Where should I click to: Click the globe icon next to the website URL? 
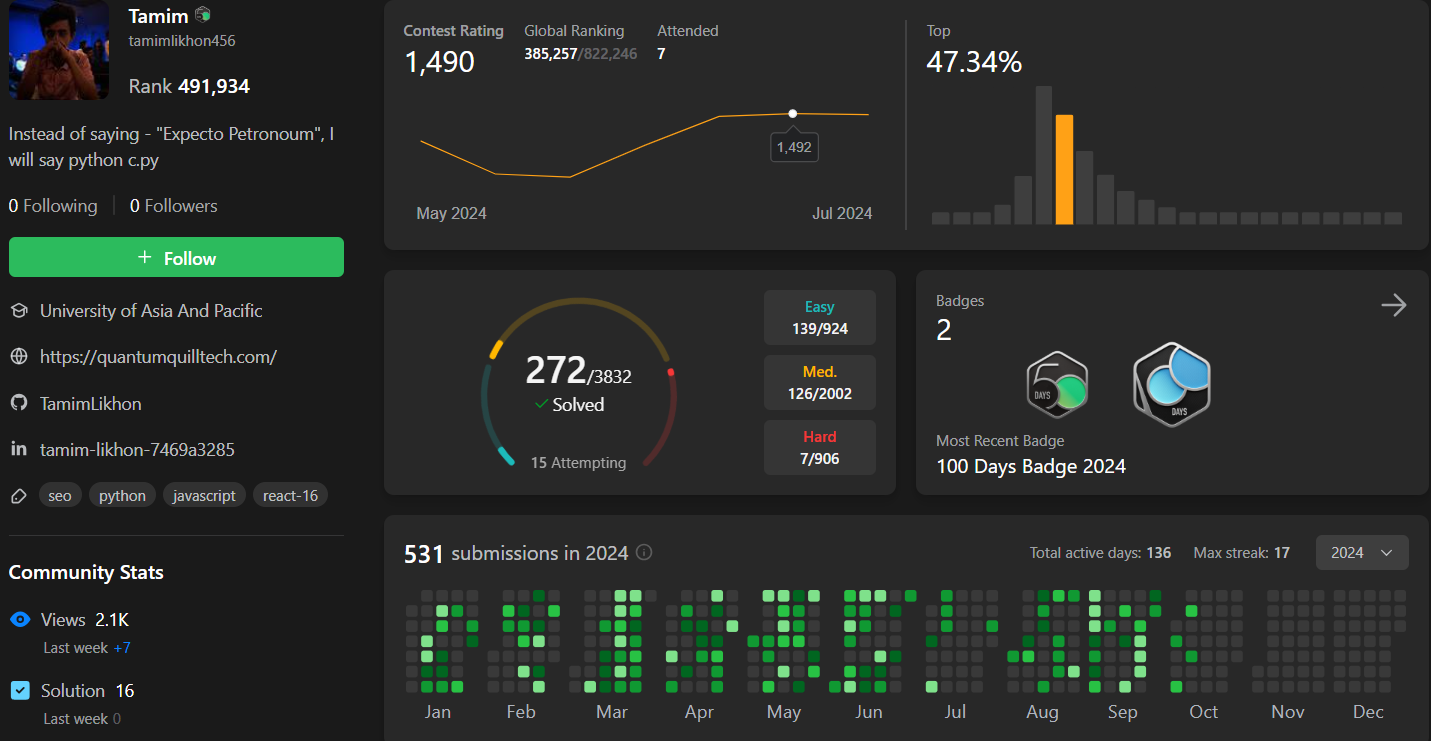19,356
